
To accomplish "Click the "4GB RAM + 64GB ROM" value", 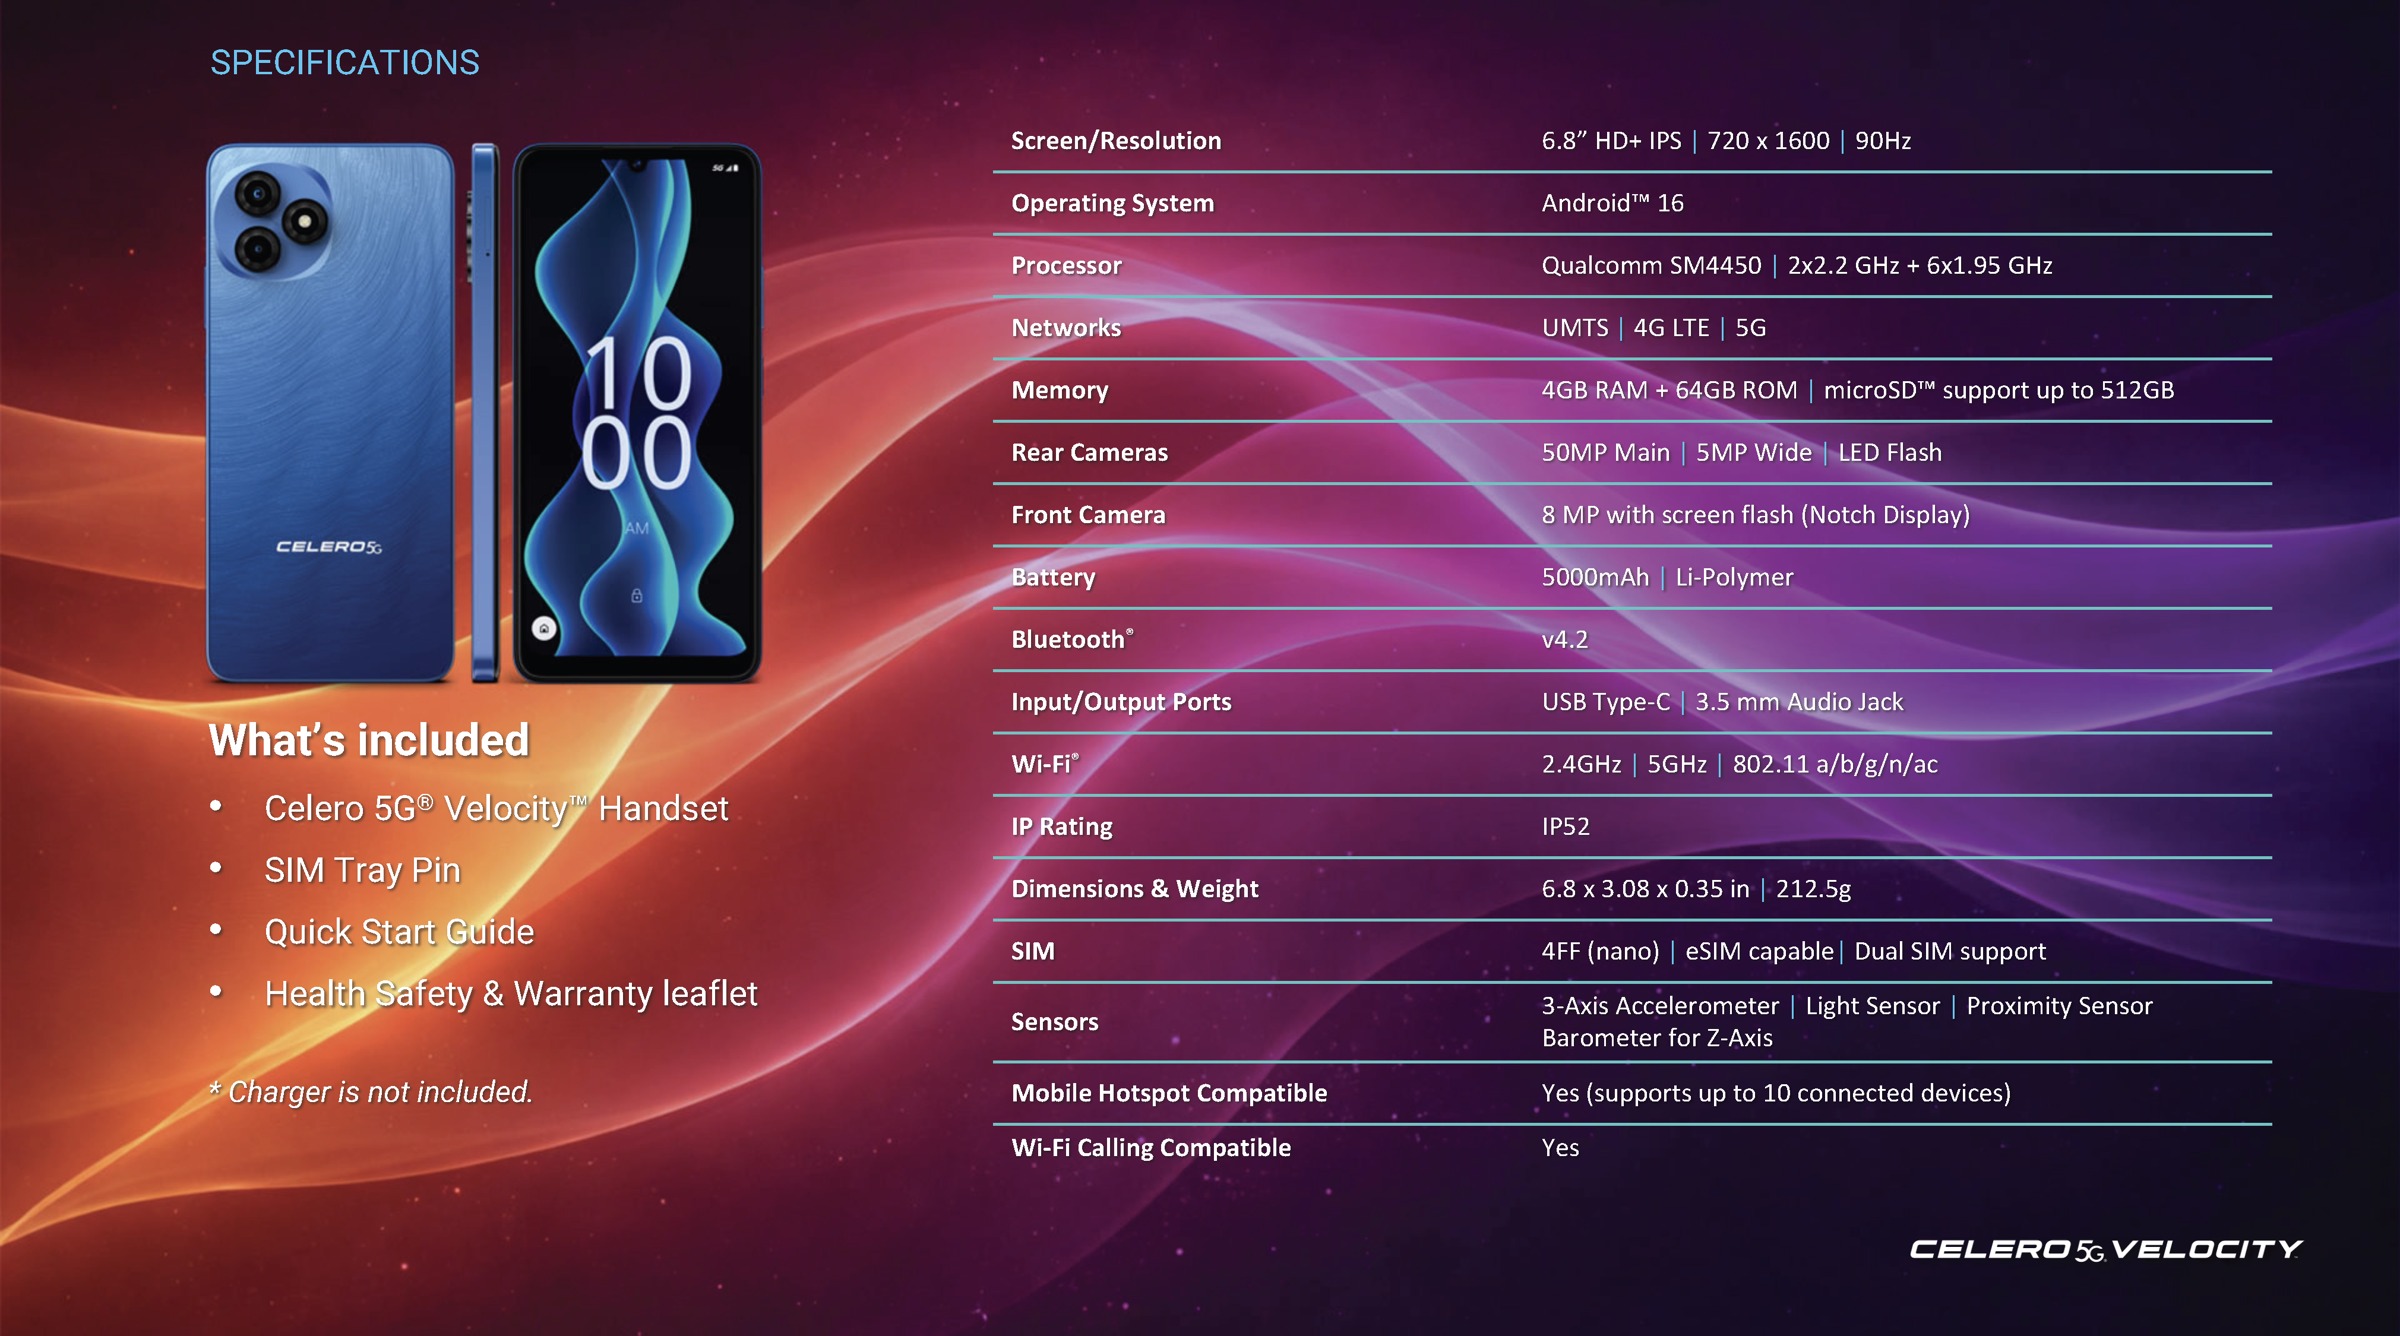I will point(1669,390).
